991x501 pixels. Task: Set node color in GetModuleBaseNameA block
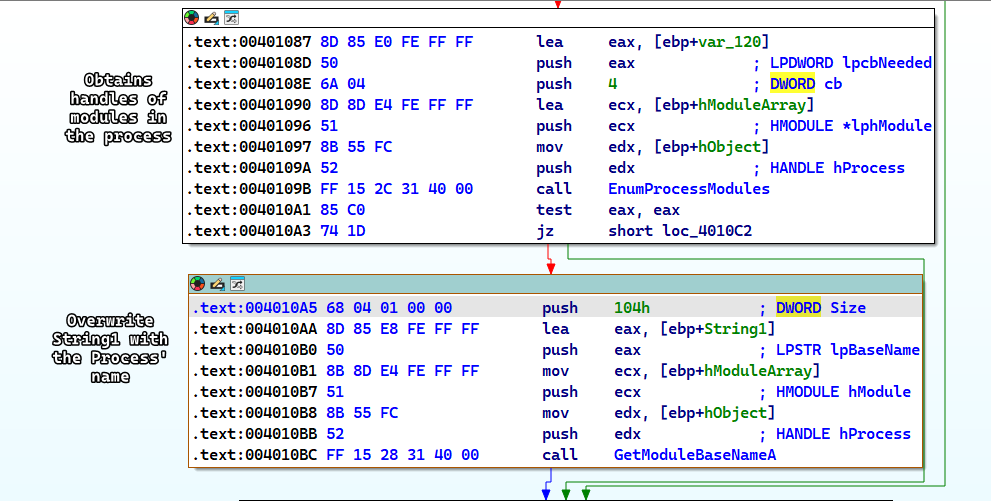tap(198, 284)
